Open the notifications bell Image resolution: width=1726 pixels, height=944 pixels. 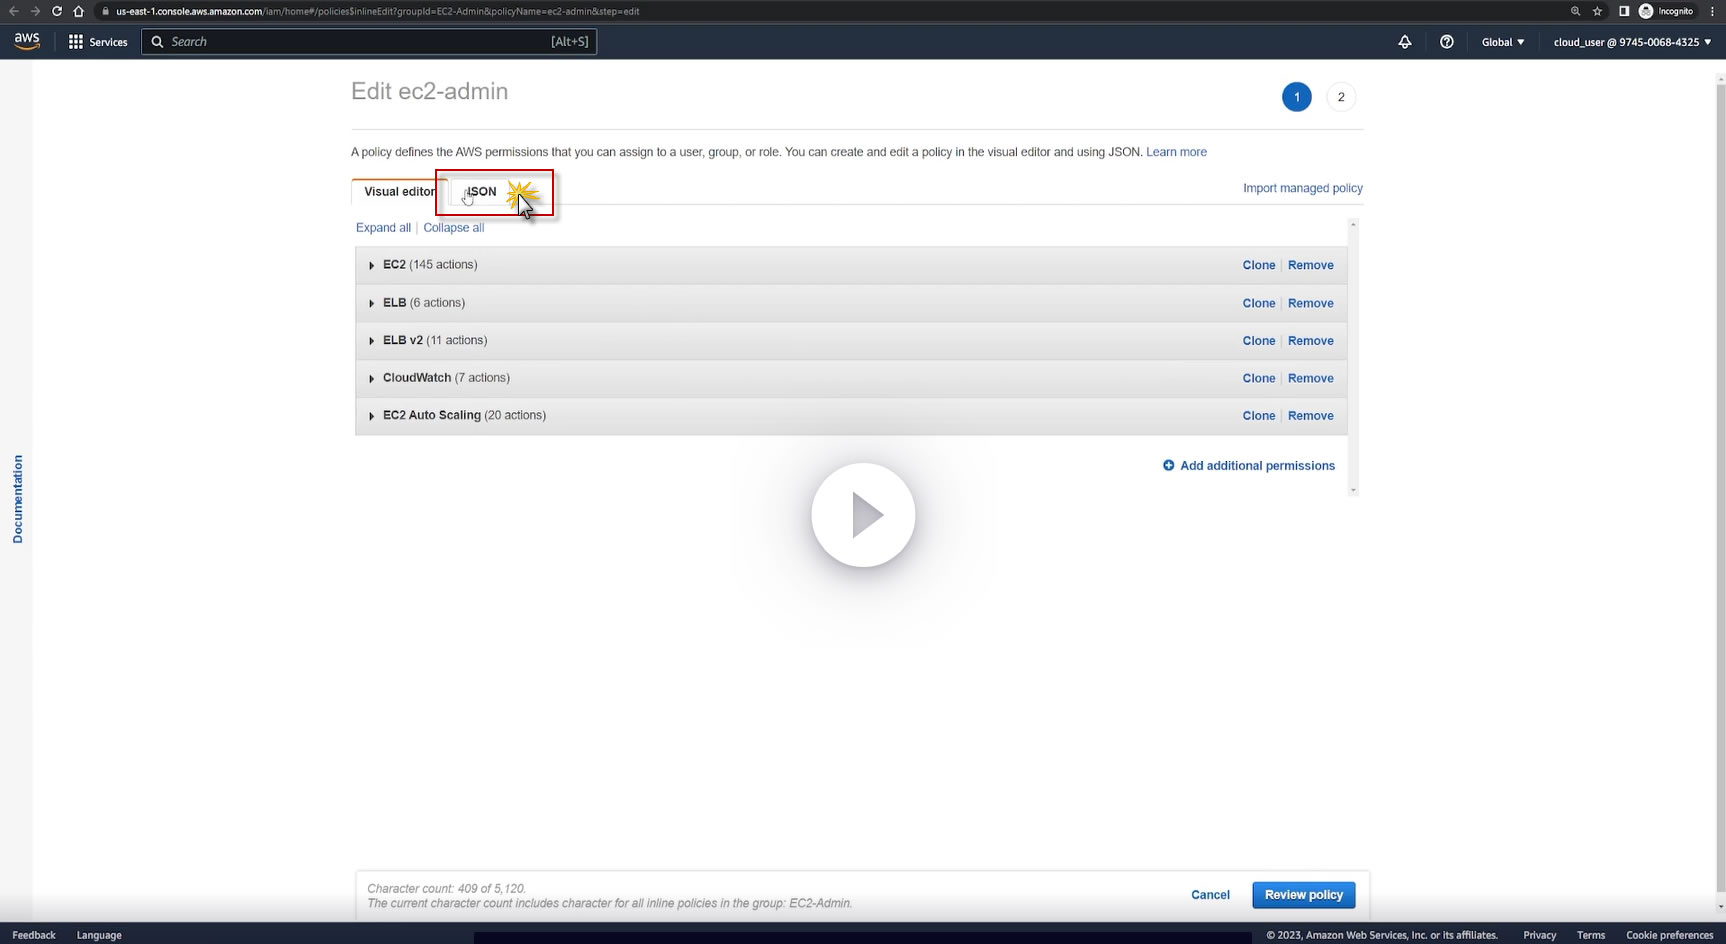1405,42
